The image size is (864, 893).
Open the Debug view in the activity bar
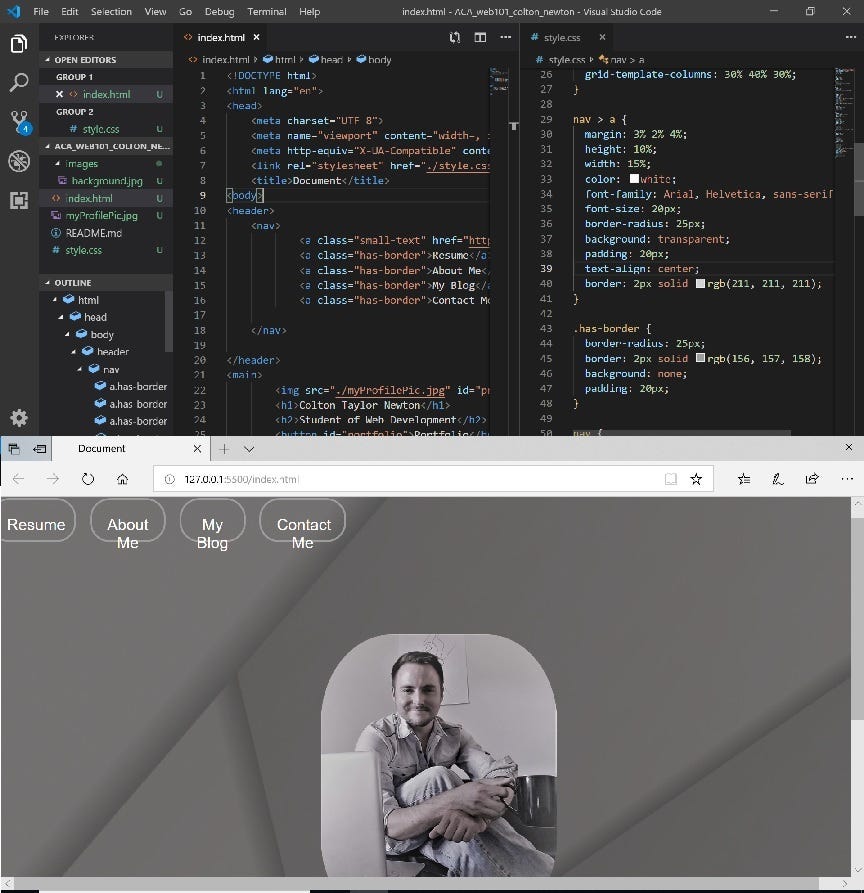click(x=18, y=161)
